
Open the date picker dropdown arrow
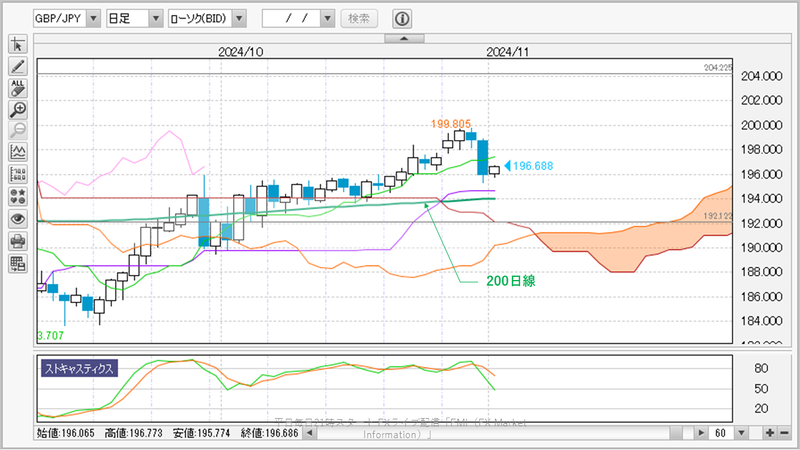coord(328,19)
